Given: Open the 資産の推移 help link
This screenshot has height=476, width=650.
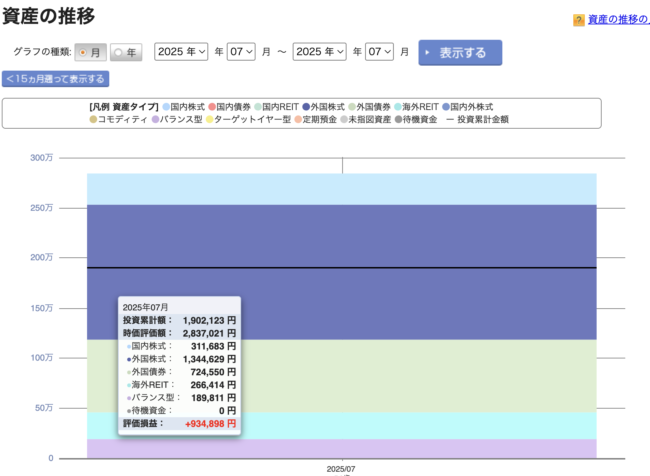Looking at the screenshot, I should (x=618, y=20).
